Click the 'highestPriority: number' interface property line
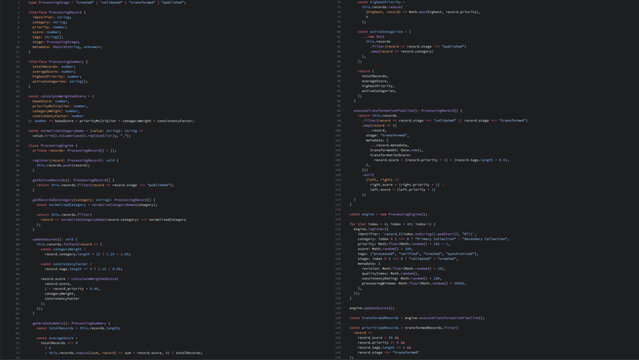639x360 pixels. pyautogui.click(x=57, y=76)
